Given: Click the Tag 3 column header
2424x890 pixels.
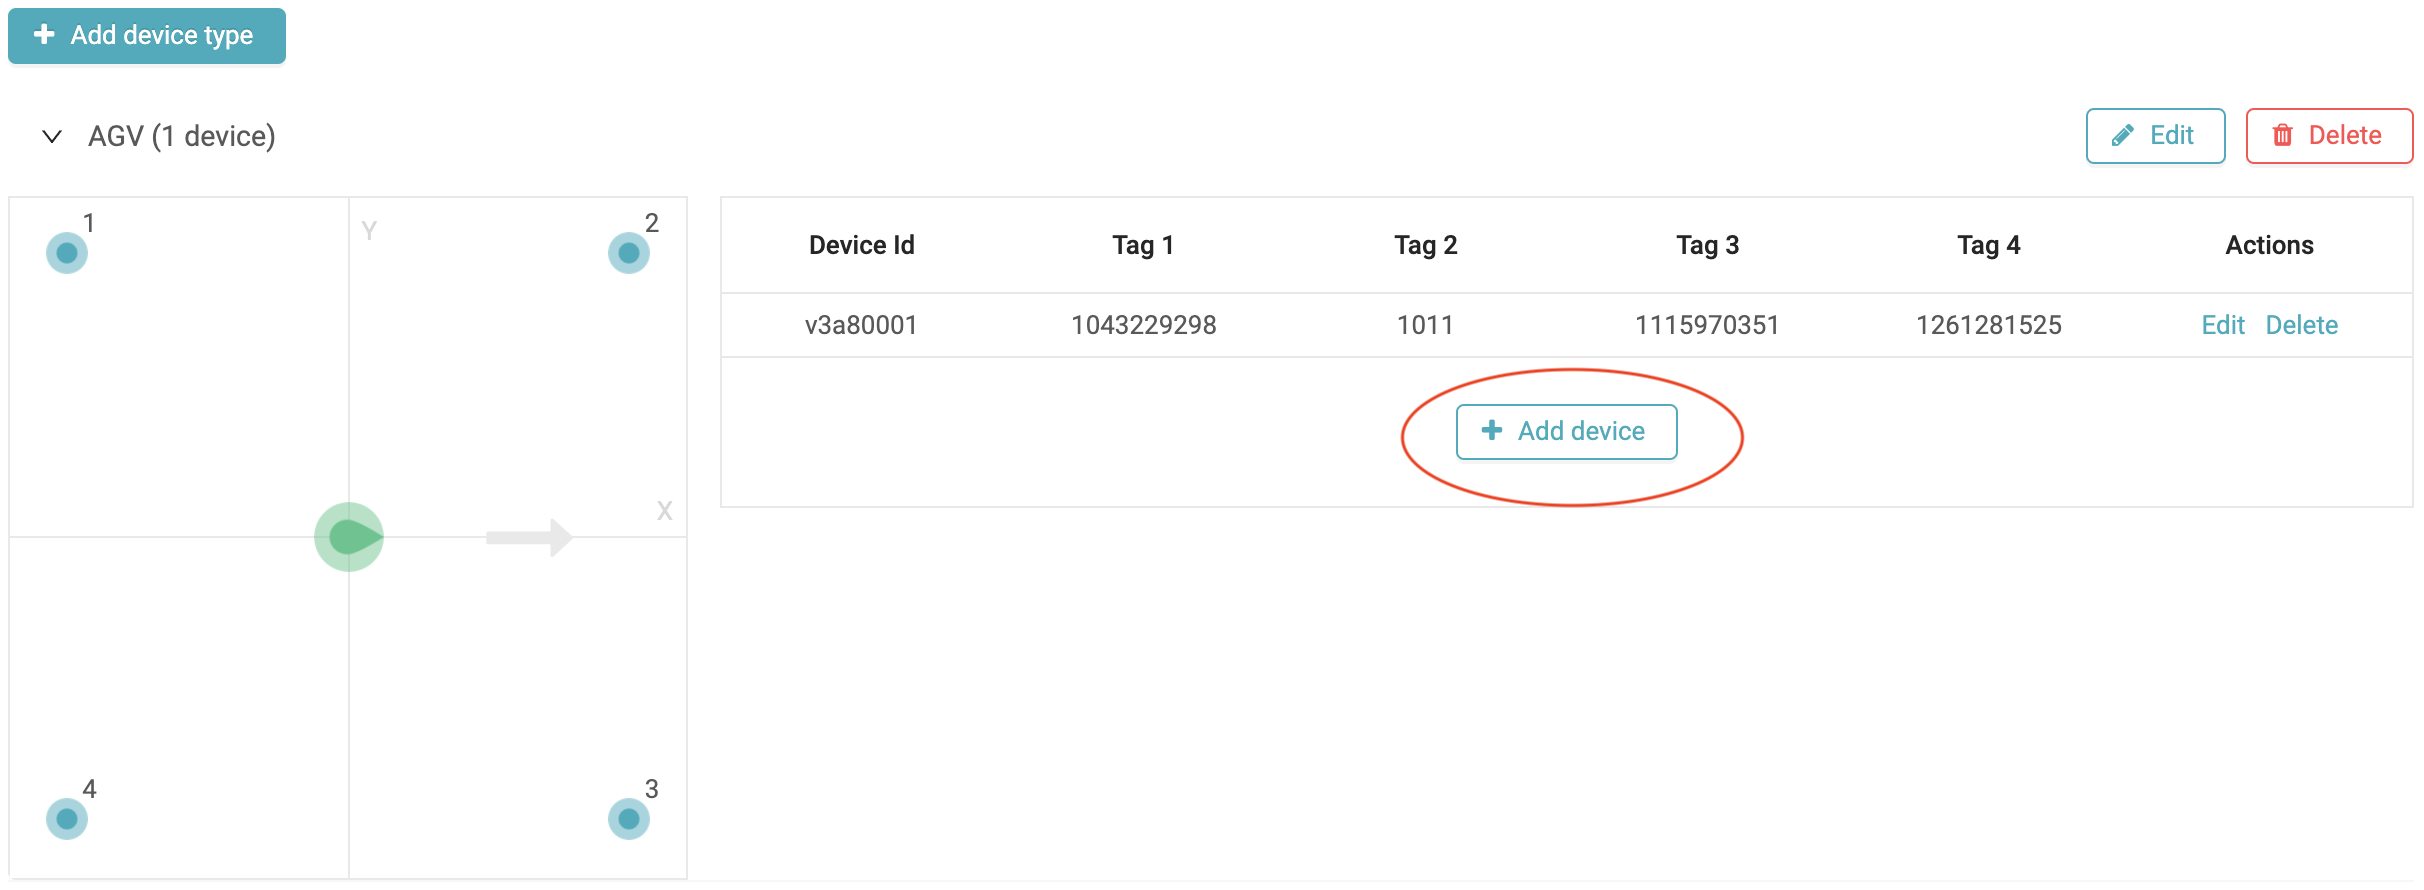Looking at the screenshot, I should (x=1707, y=245).
